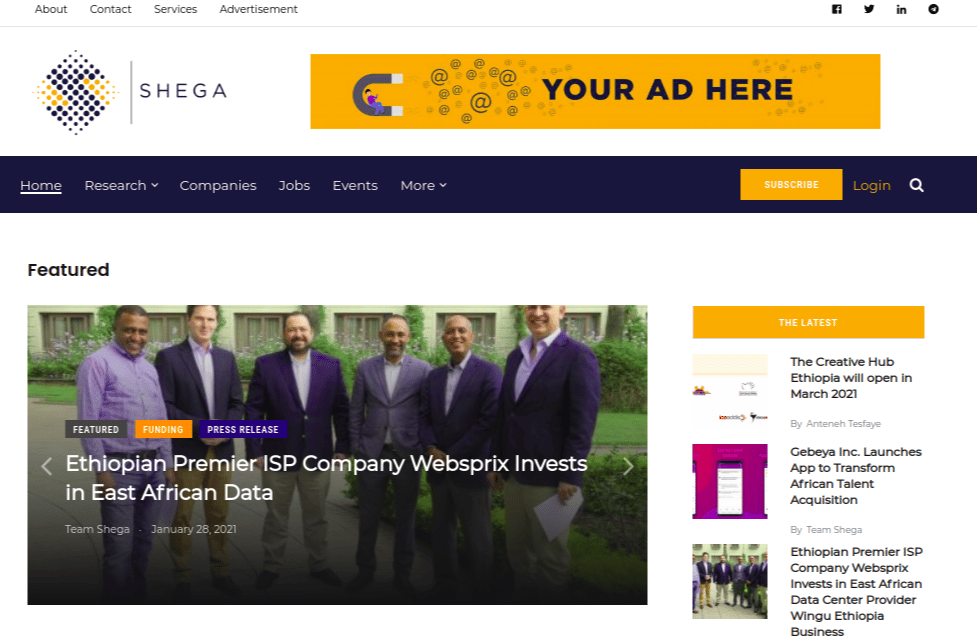
Task: Select the Press Release category tag
Action: click(x=243, y=429)
